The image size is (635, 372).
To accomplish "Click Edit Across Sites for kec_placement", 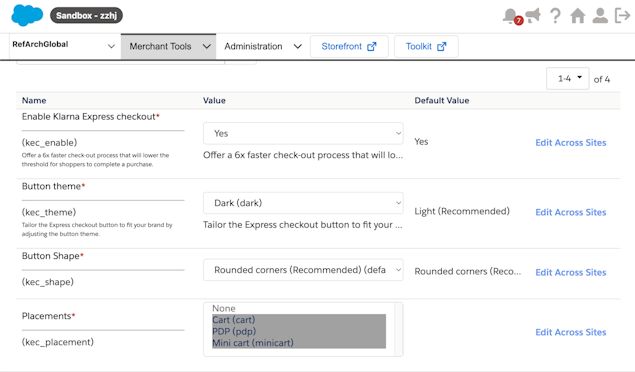I will (571, 332).
